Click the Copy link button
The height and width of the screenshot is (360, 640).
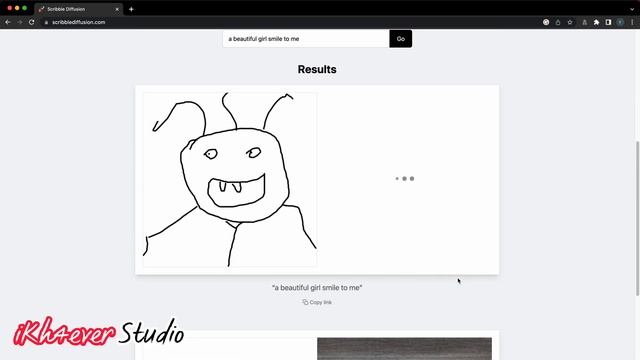click(317, 302)
